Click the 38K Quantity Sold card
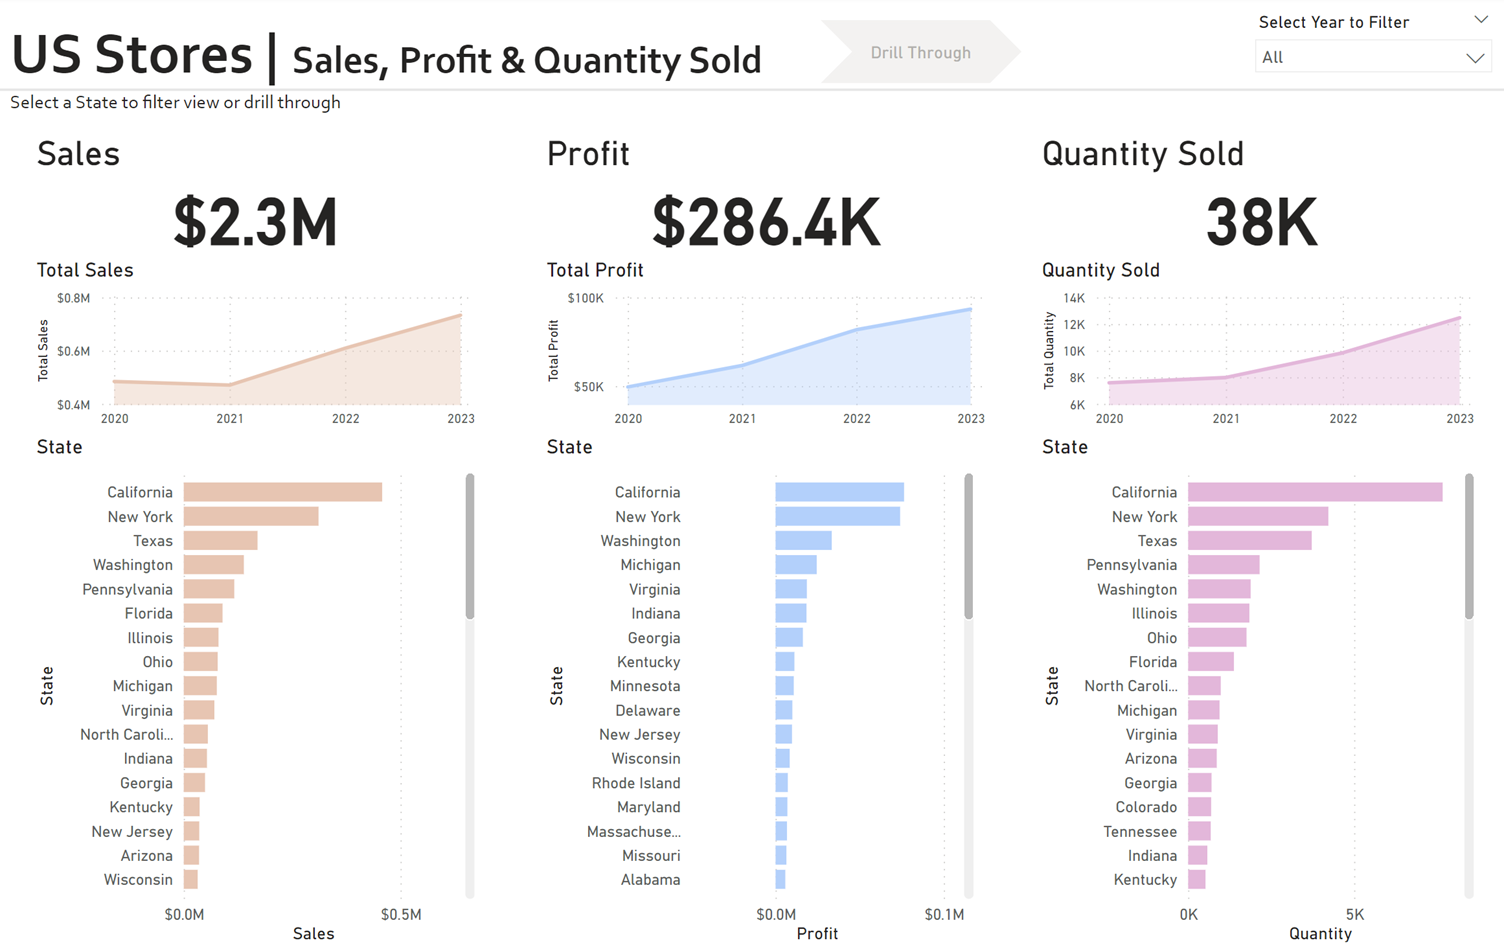Viewport: 1504px width, 947px height. [1261, 222]
